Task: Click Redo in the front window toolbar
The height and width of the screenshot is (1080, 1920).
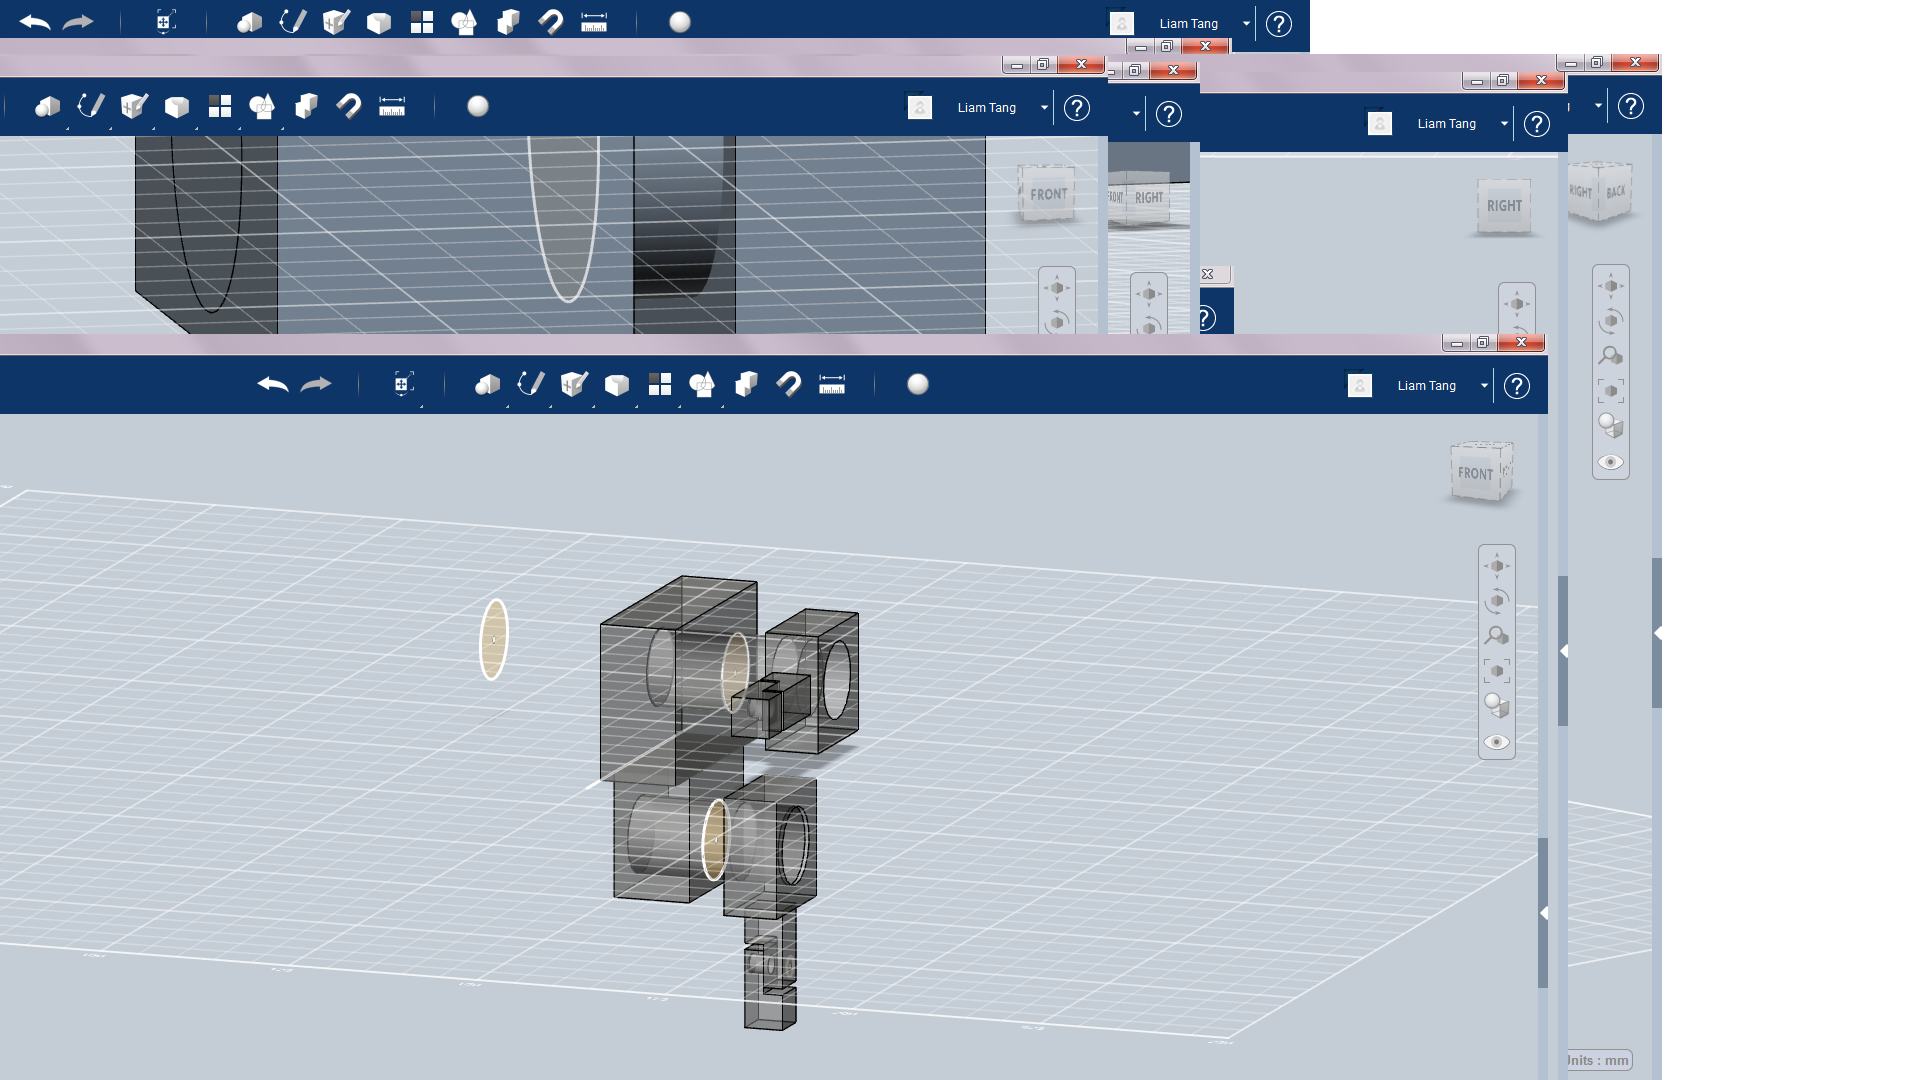Action: point(316,385)
